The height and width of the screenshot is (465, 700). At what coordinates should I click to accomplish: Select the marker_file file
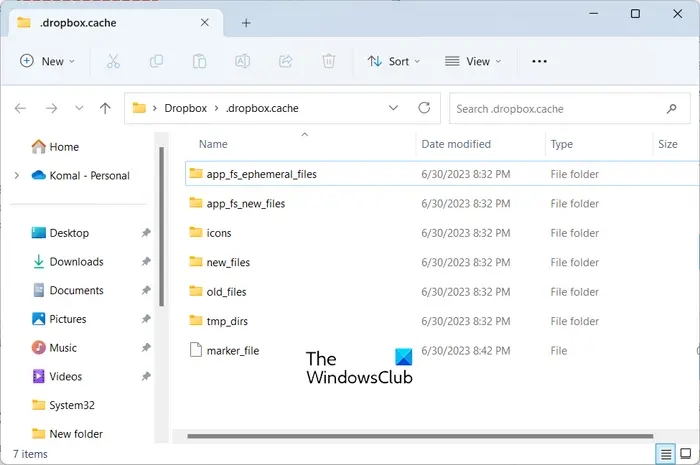click(442, 351)
